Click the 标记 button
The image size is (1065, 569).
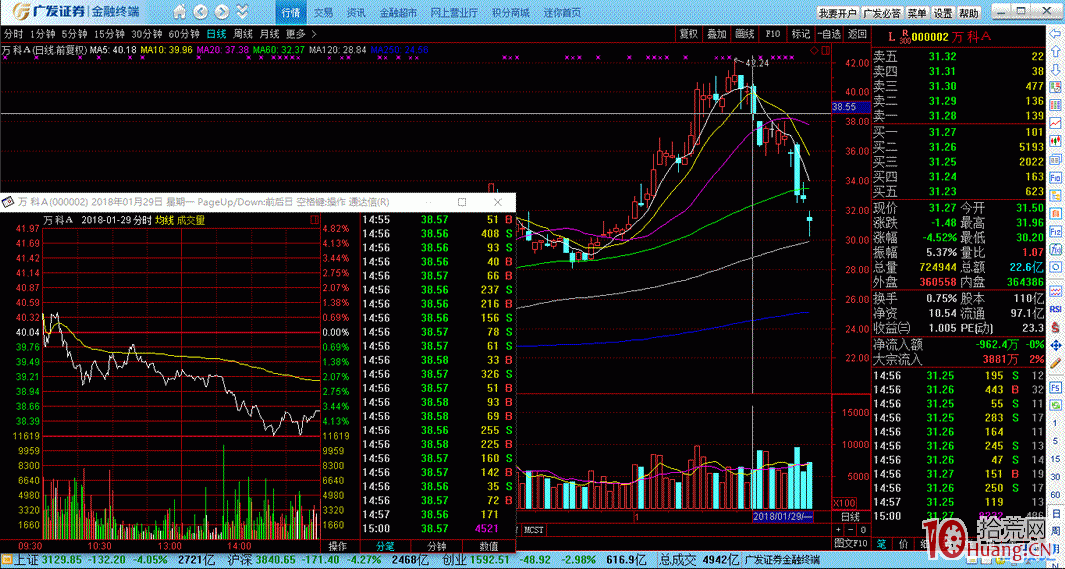(x=800, y=34)
